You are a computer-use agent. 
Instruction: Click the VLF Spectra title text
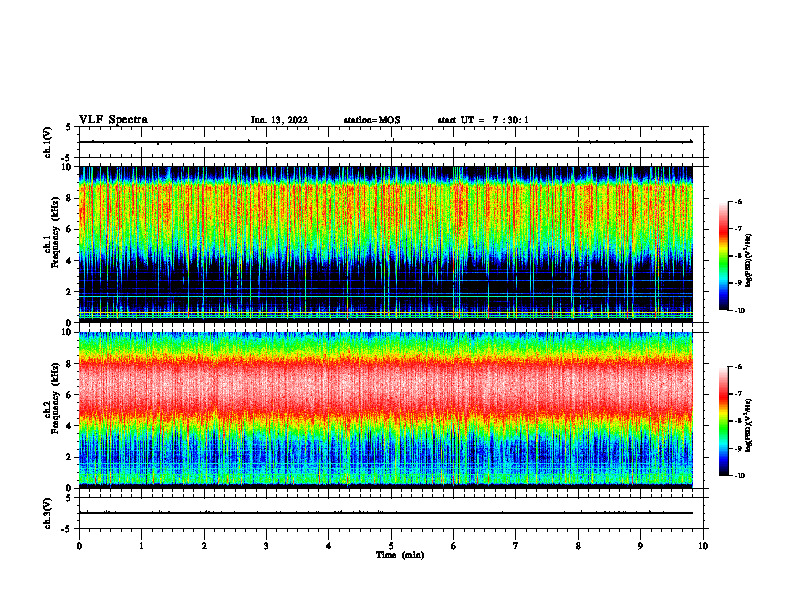[113, 120]
